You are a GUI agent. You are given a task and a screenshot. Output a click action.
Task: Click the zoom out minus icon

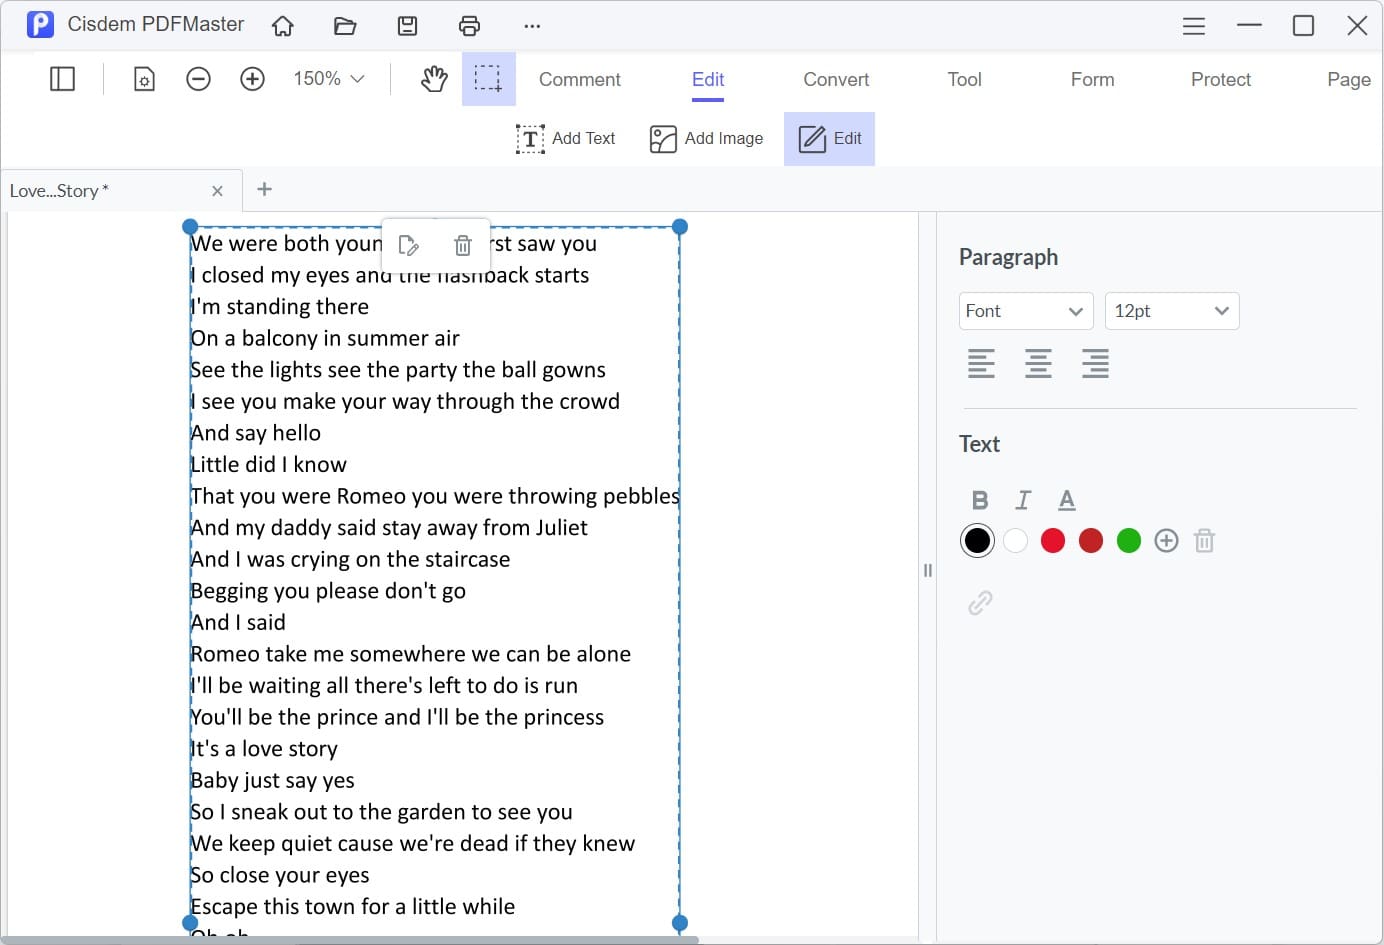[198, 79]
